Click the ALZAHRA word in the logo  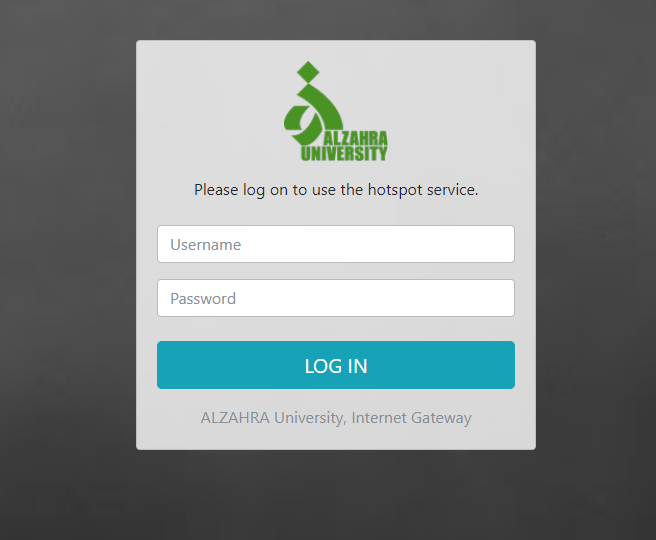pyautogui.click(x=356, y=138)
